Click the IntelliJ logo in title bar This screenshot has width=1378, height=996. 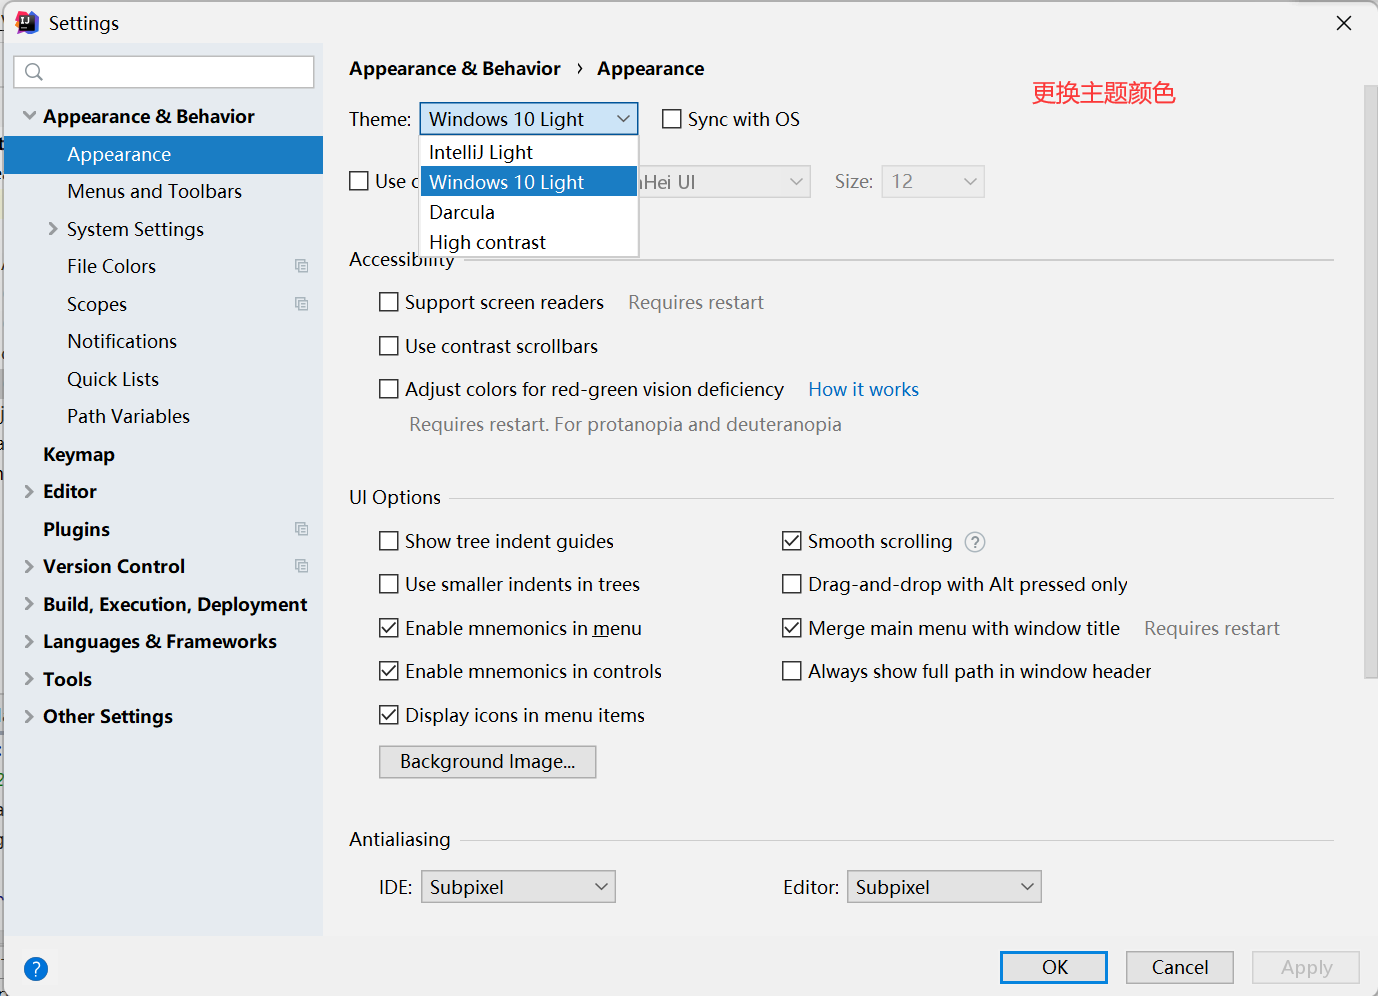27,23
